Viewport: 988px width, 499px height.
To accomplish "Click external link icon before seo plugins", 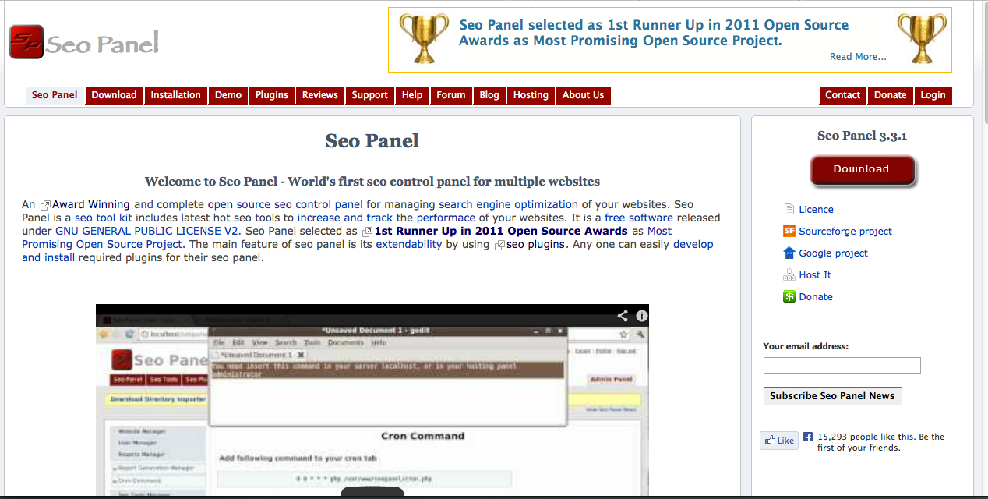I will 499,245.
